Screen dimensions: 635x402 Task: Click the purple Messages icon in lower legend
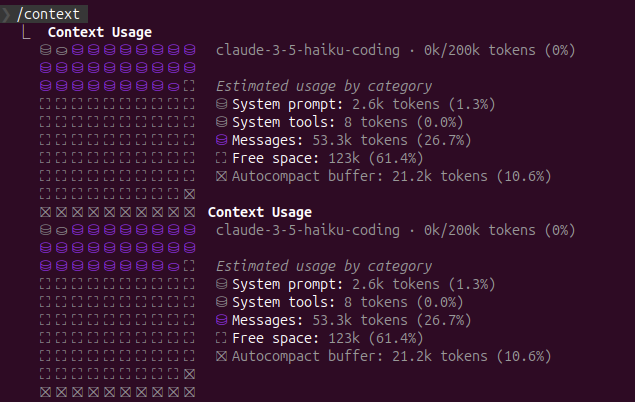pos(222,320)
